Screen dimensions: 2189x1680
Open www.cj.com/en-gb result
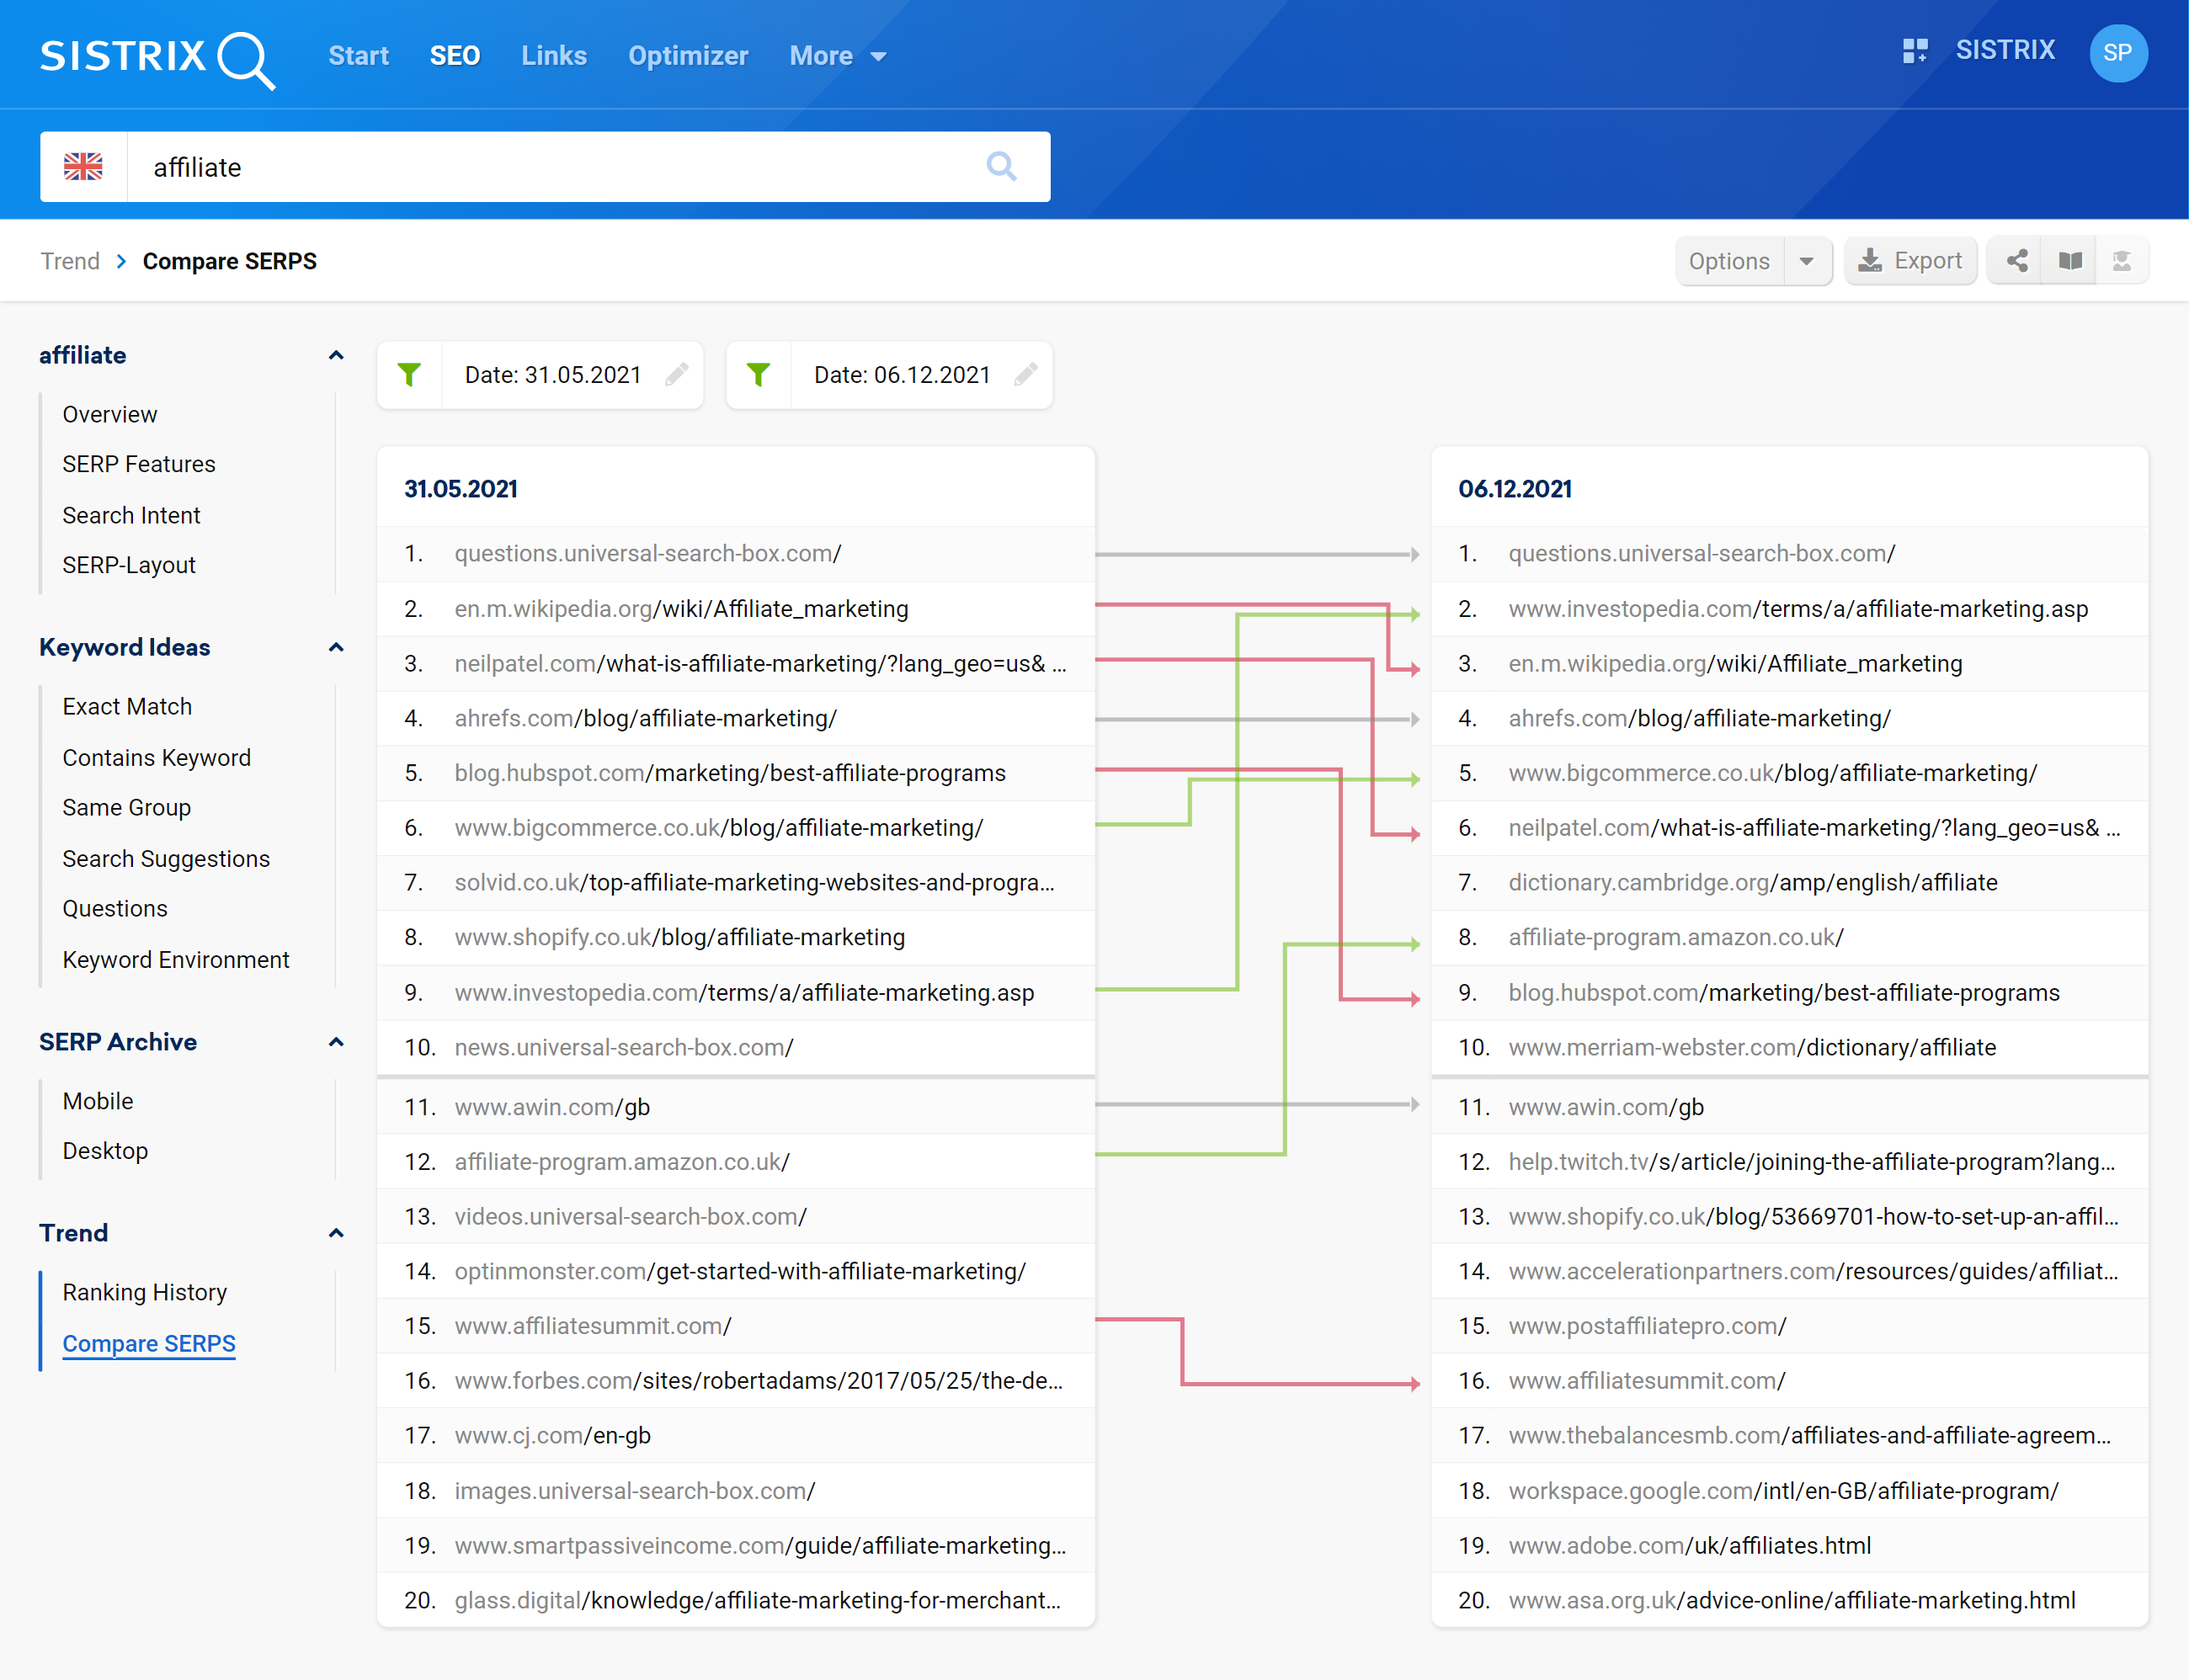pos(552,1435)
